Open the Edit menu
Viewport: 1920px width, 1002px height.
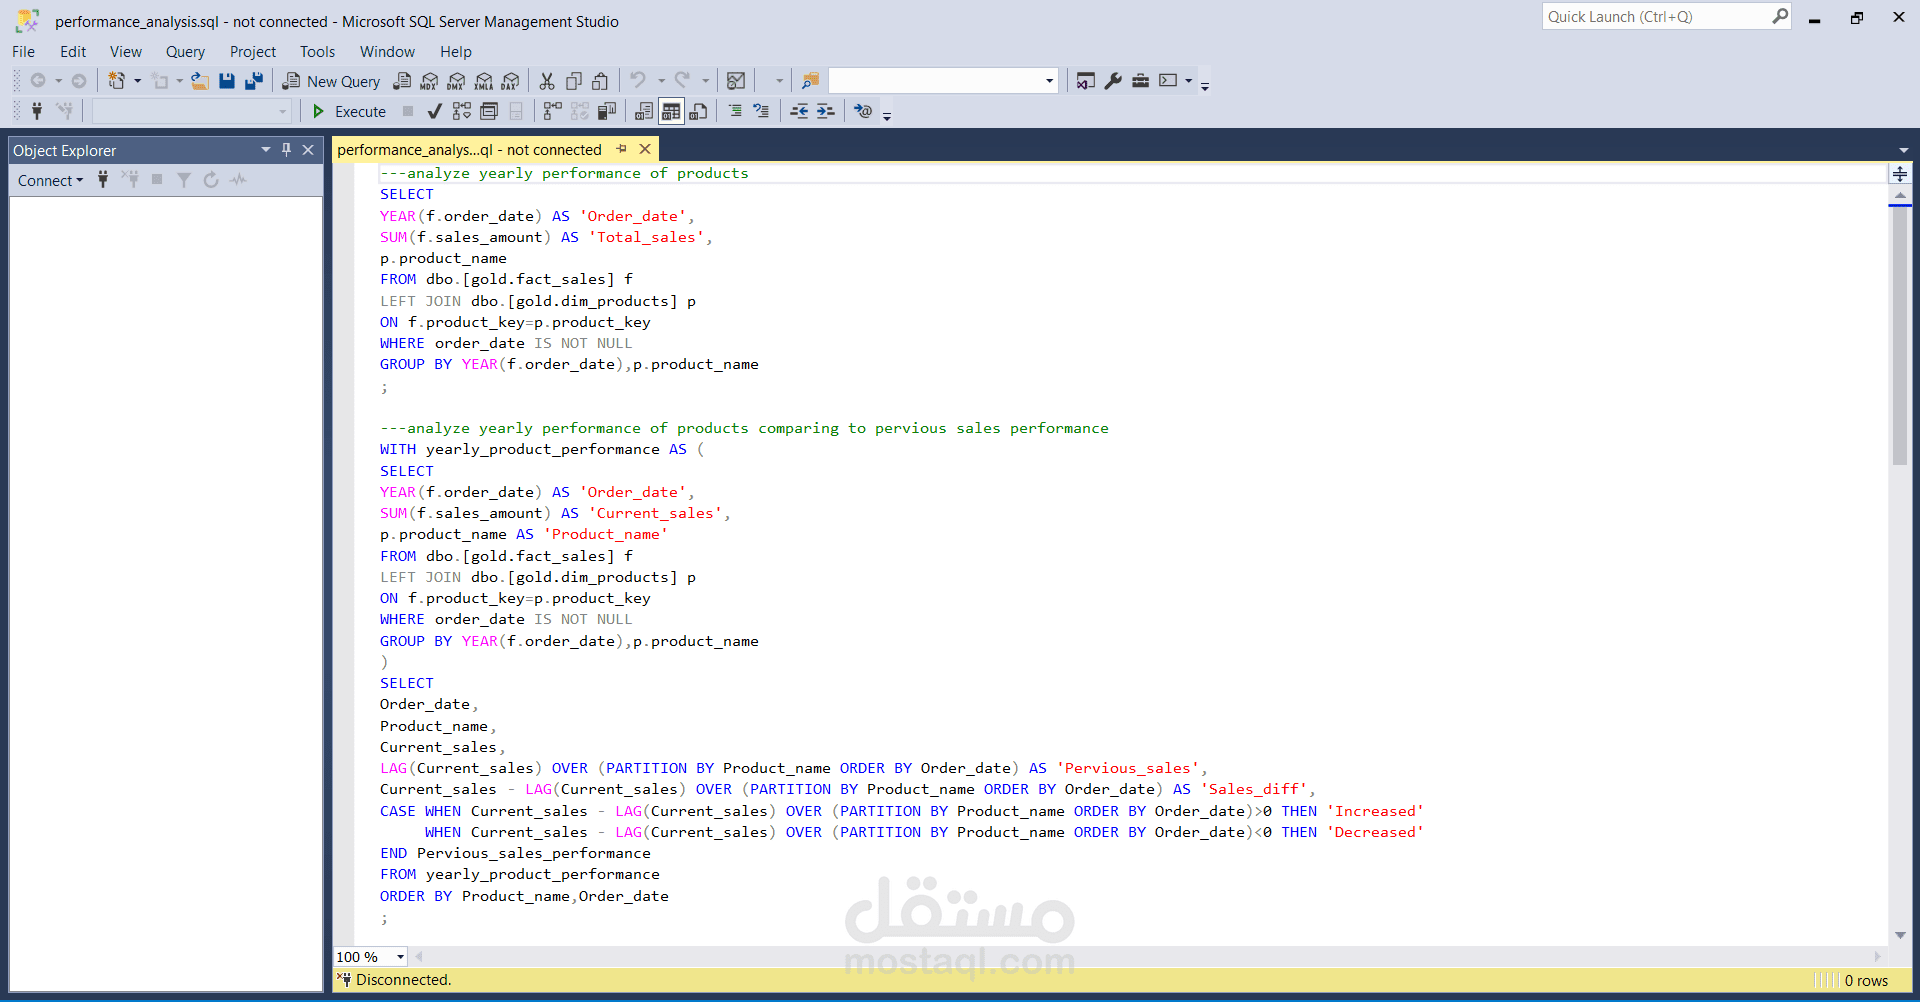click(x=73, y=52)
